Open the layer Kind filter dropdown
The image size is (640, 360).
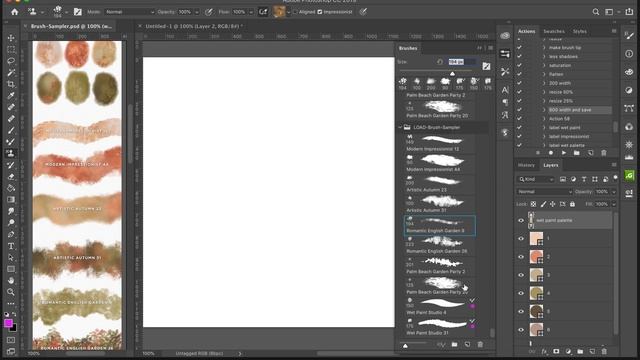coord(536,179)
